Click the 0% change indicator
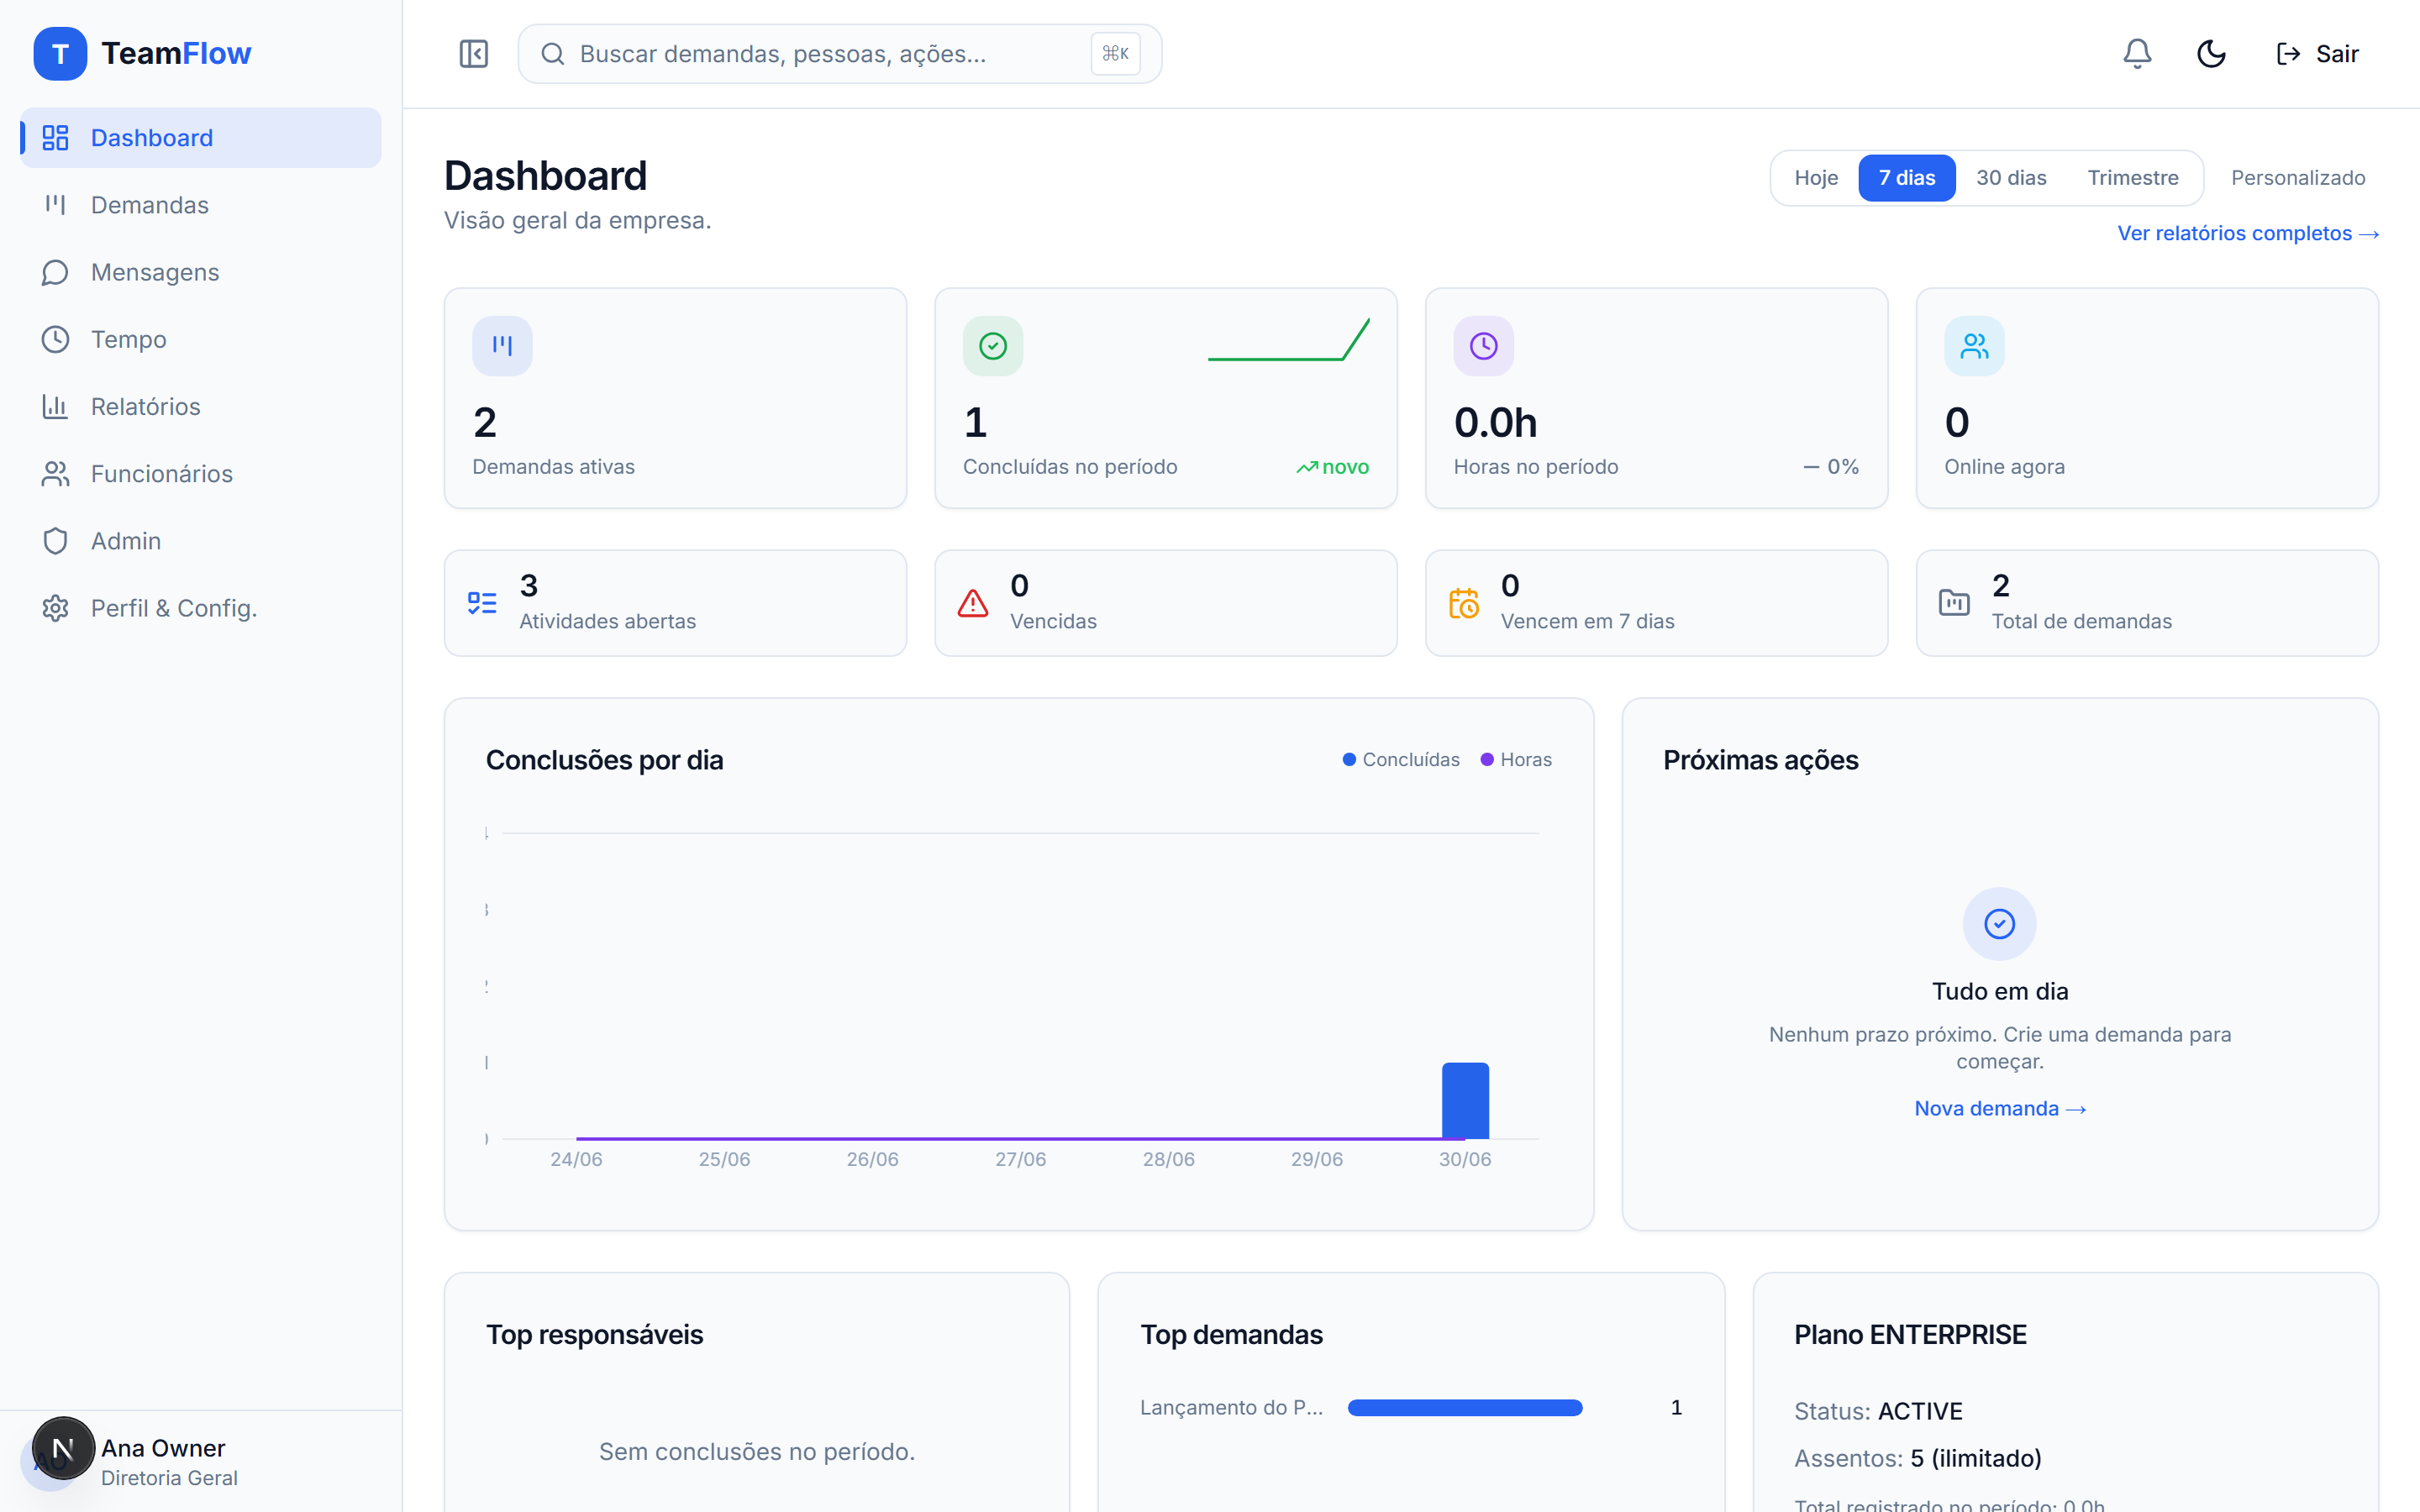 click(1831, 467)
